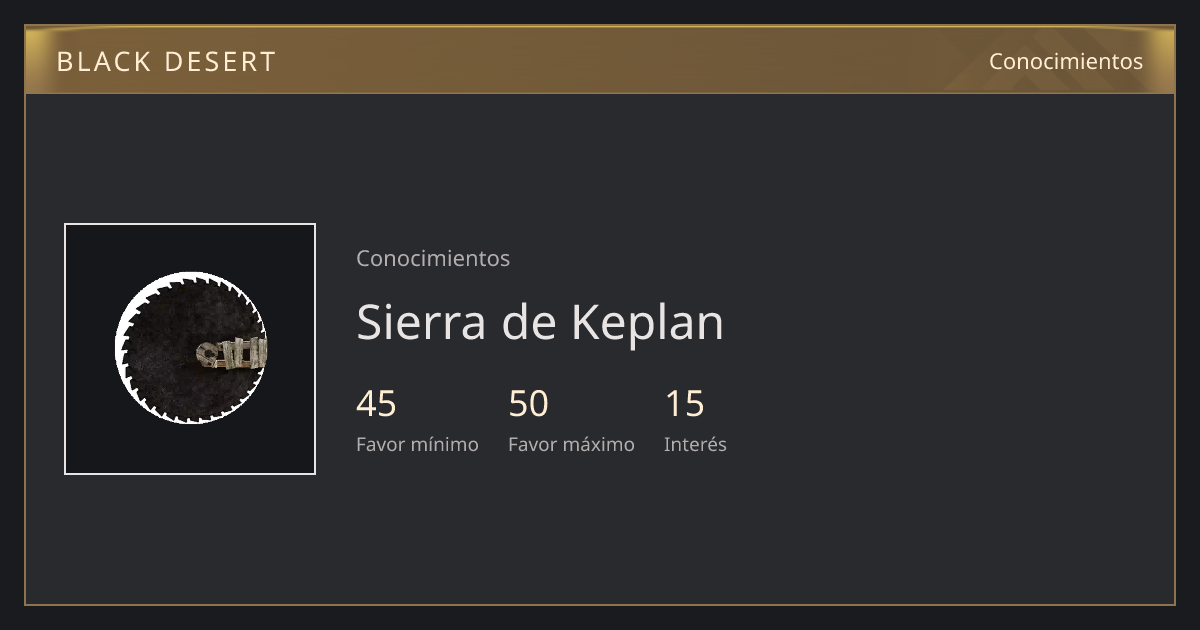This screenshot has width=1200, height=630.
Task: Click the gold header banner center
Action: 600,60
